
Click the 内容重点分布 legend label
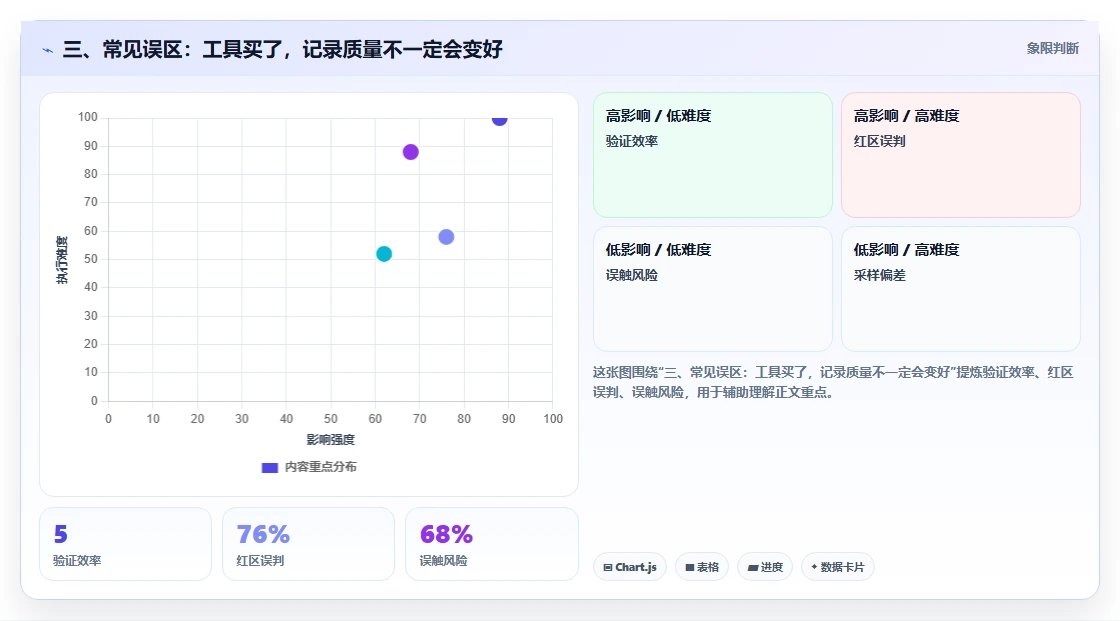321,467
